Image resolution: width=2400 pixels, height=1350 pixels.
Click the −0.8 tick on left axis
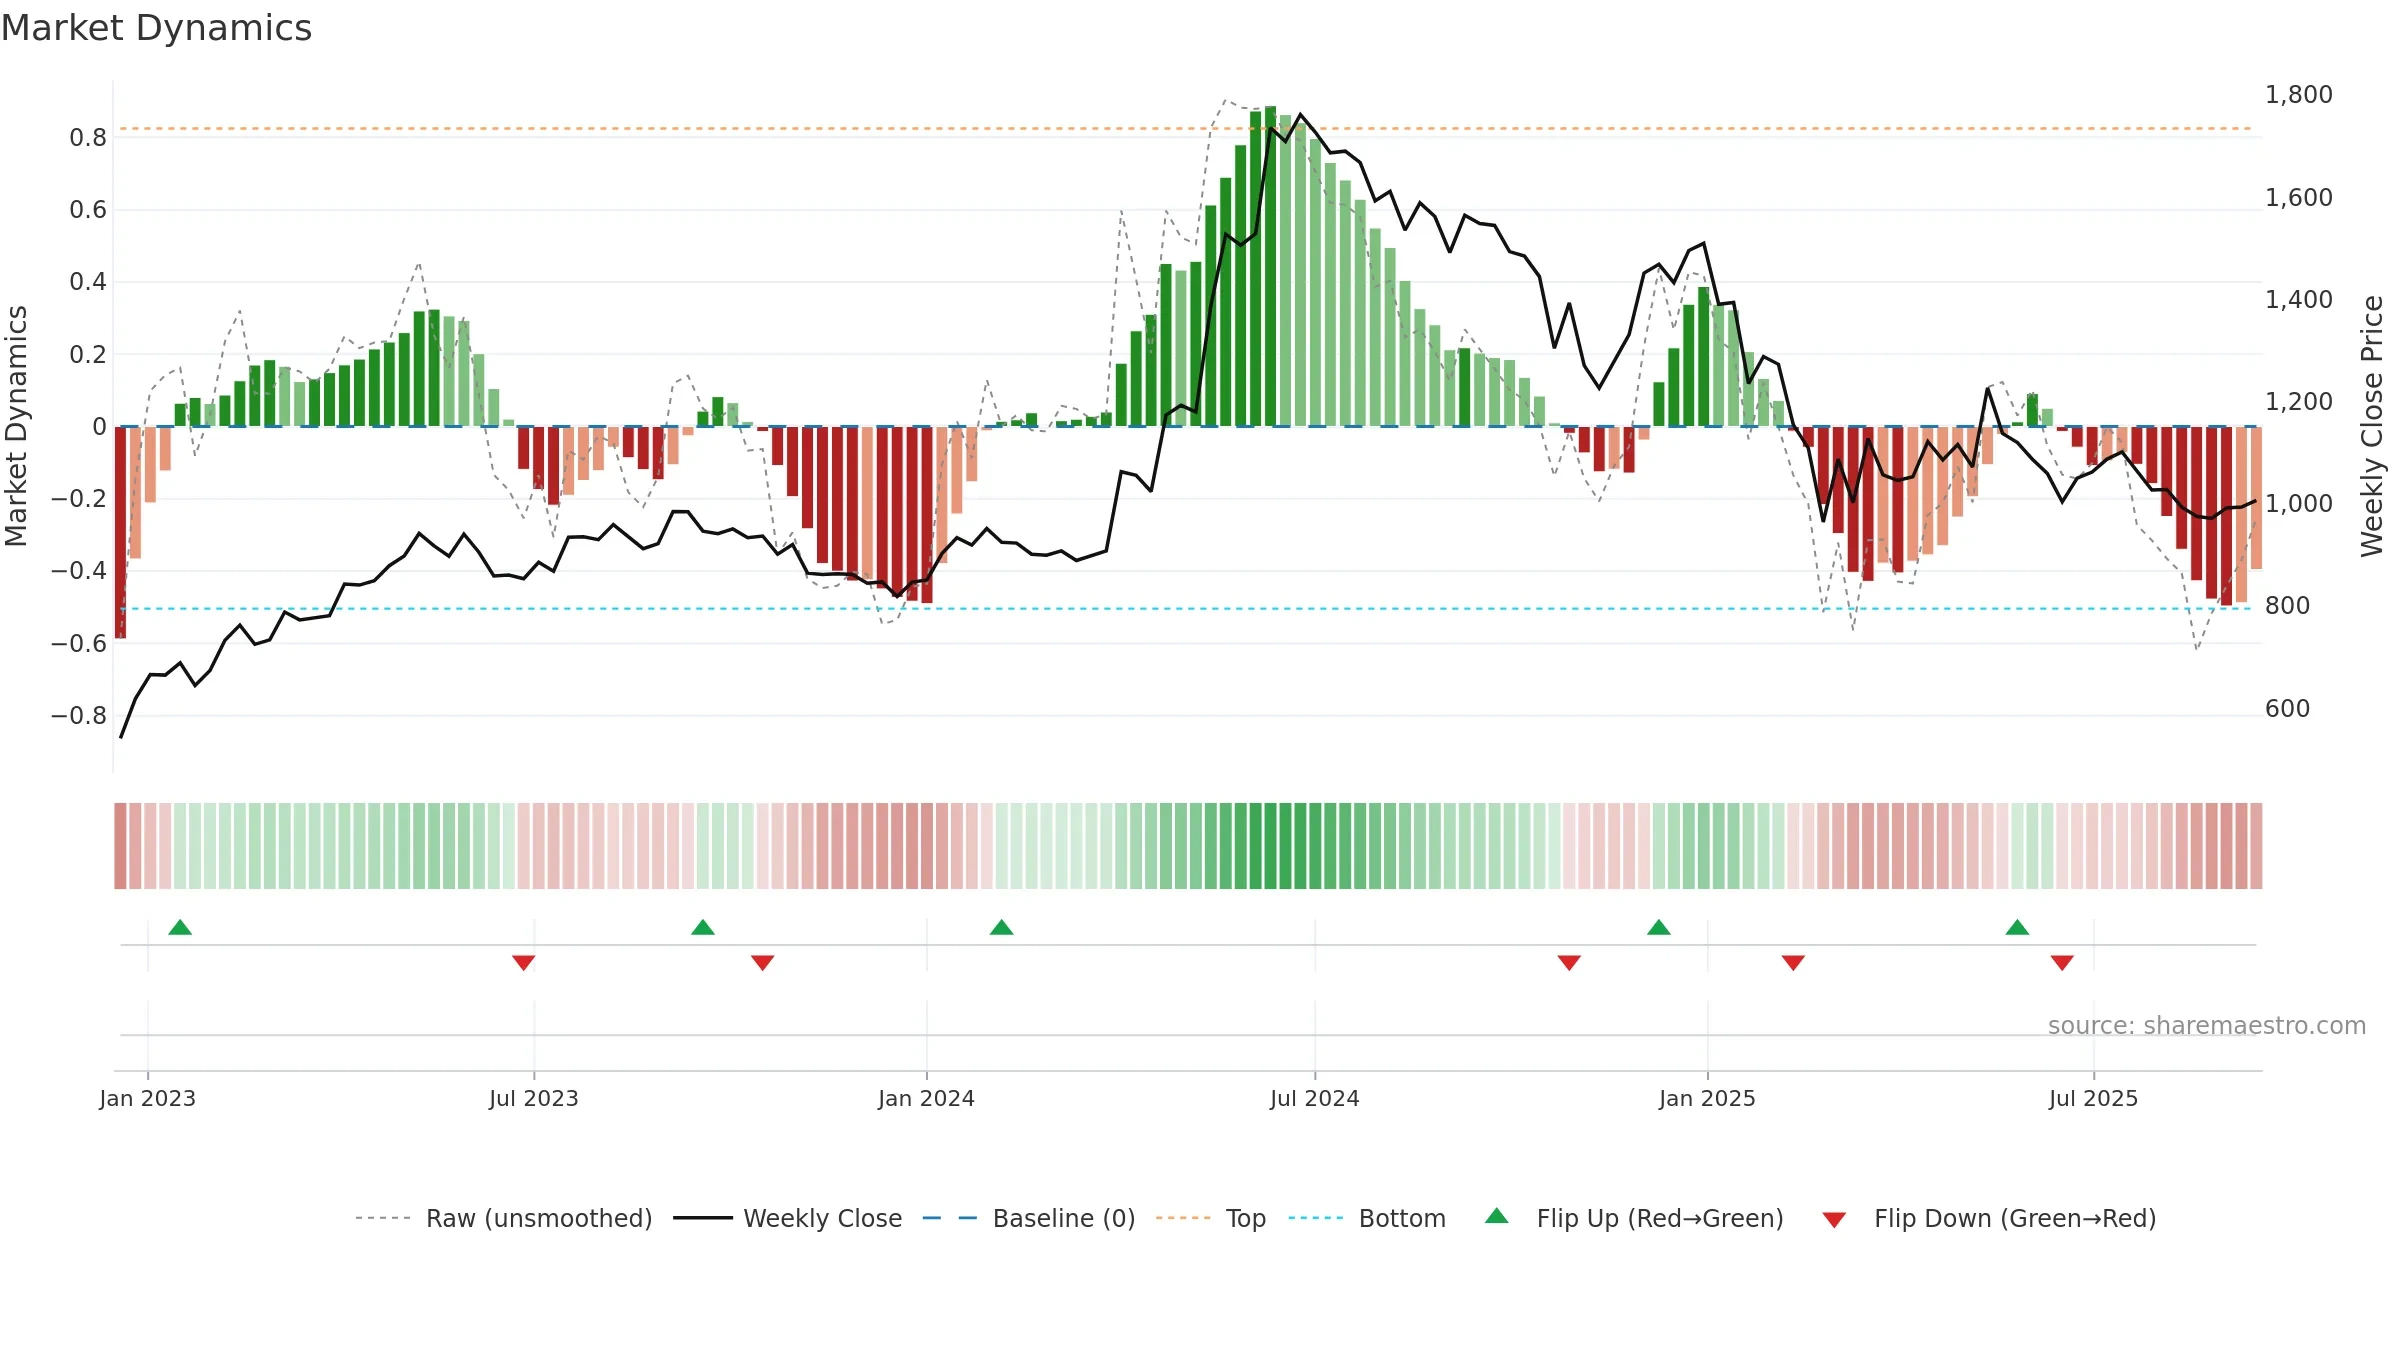[x=79, y=716]
